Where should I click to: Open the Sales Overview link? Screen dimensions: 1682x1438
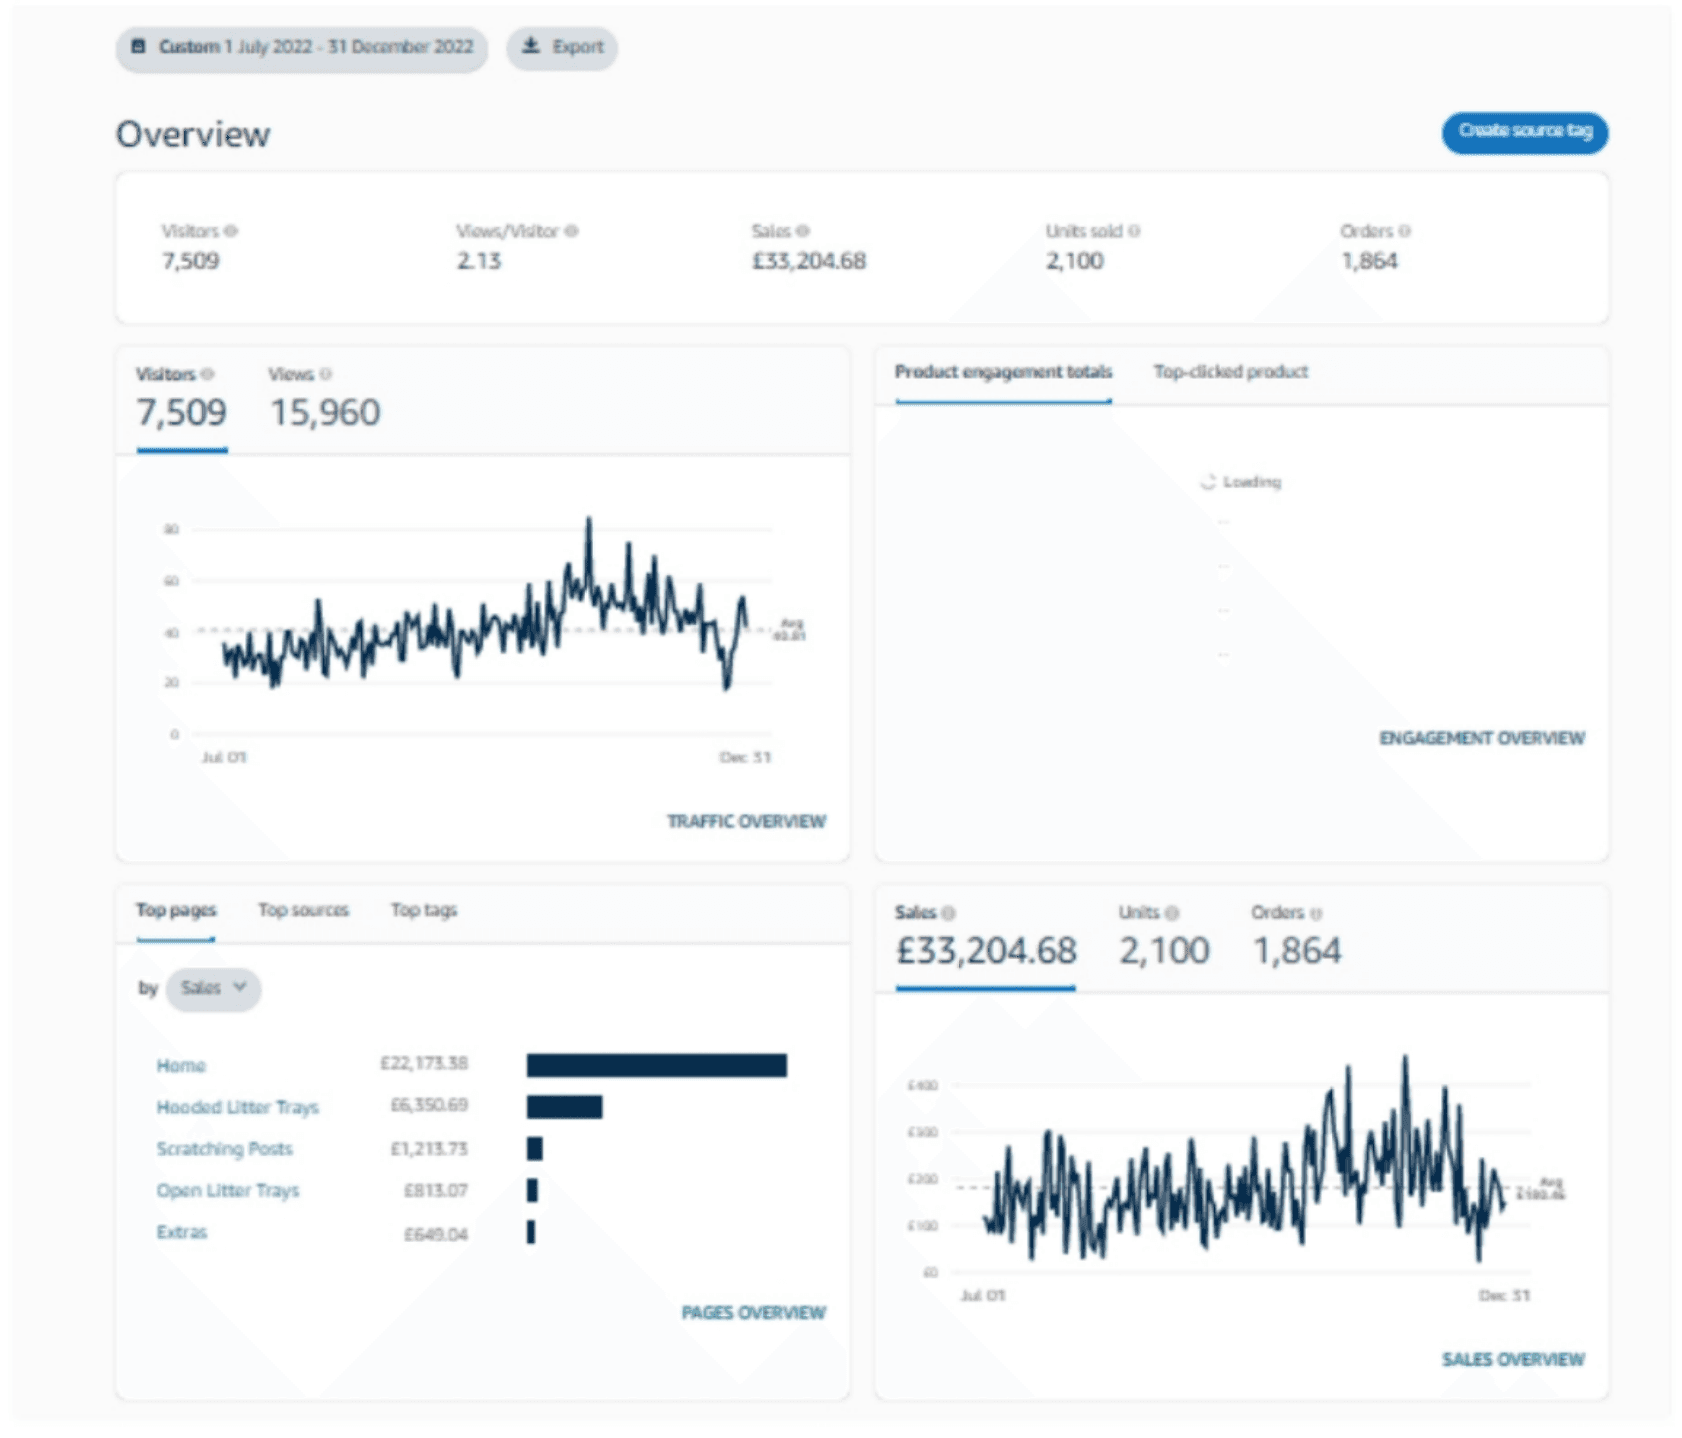coord(1513,1359)
